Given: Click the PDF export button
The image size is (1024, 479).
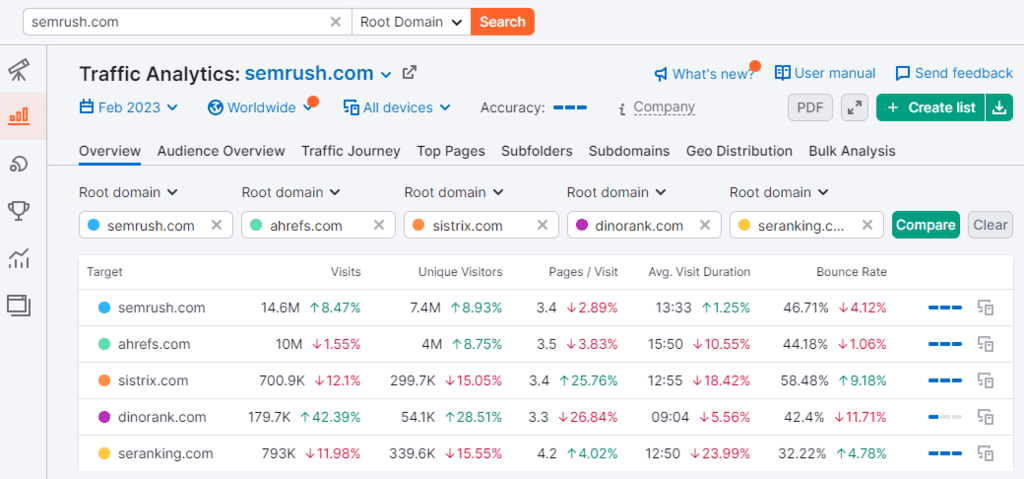Looking at the screenshot, I should coord(810,108).
